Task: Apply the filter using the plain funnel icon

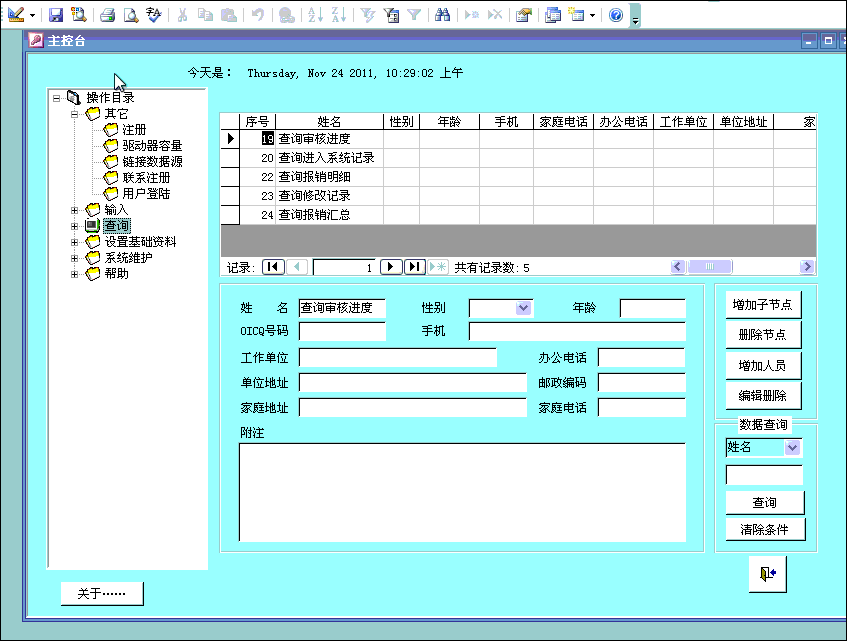Action: coord(414,15)
